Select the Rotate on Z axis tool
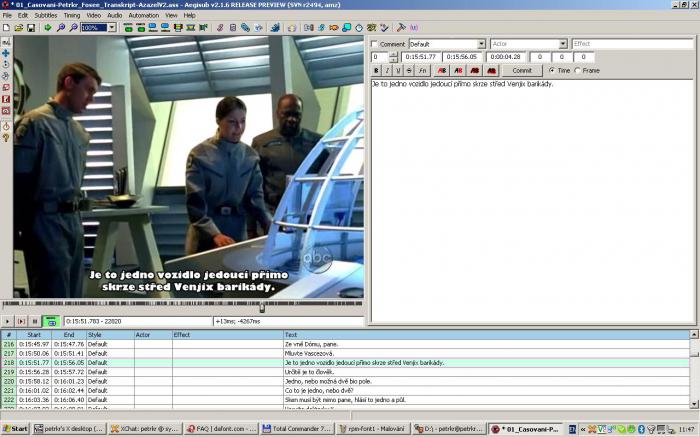 click(6, 64)
